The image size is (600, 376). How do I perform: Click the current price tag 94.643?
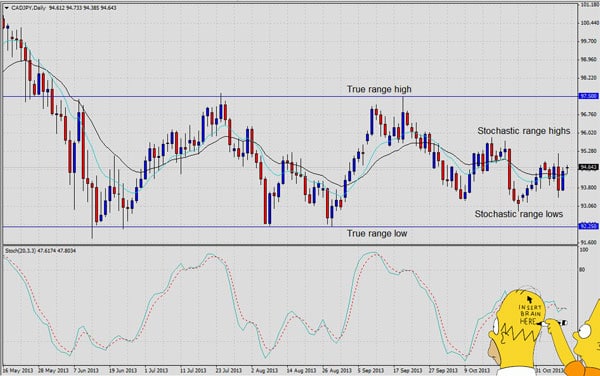point(589,167)
